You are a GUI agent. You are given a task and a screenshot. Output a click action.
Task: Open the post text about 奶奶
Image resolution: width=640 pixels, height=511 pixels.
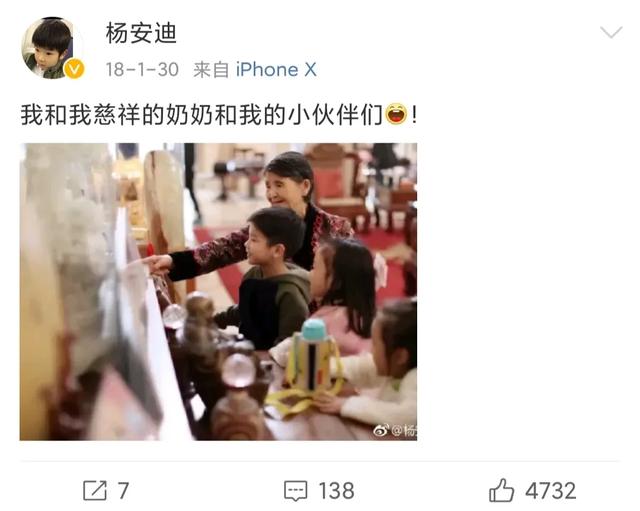coord(219,114)
